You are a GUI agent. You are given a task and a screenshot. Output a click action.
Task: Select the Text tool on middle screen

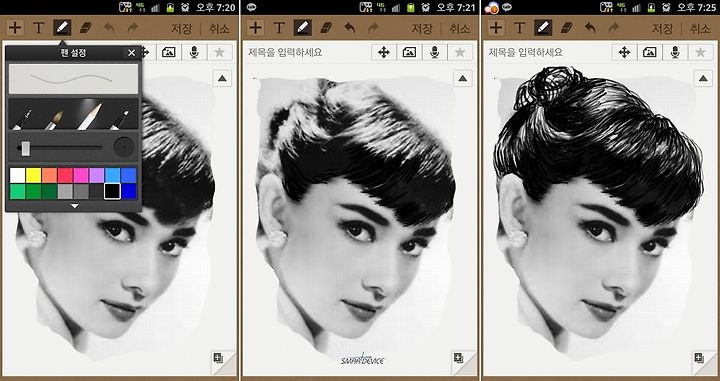pyautogui.click(x=279, y=28)
